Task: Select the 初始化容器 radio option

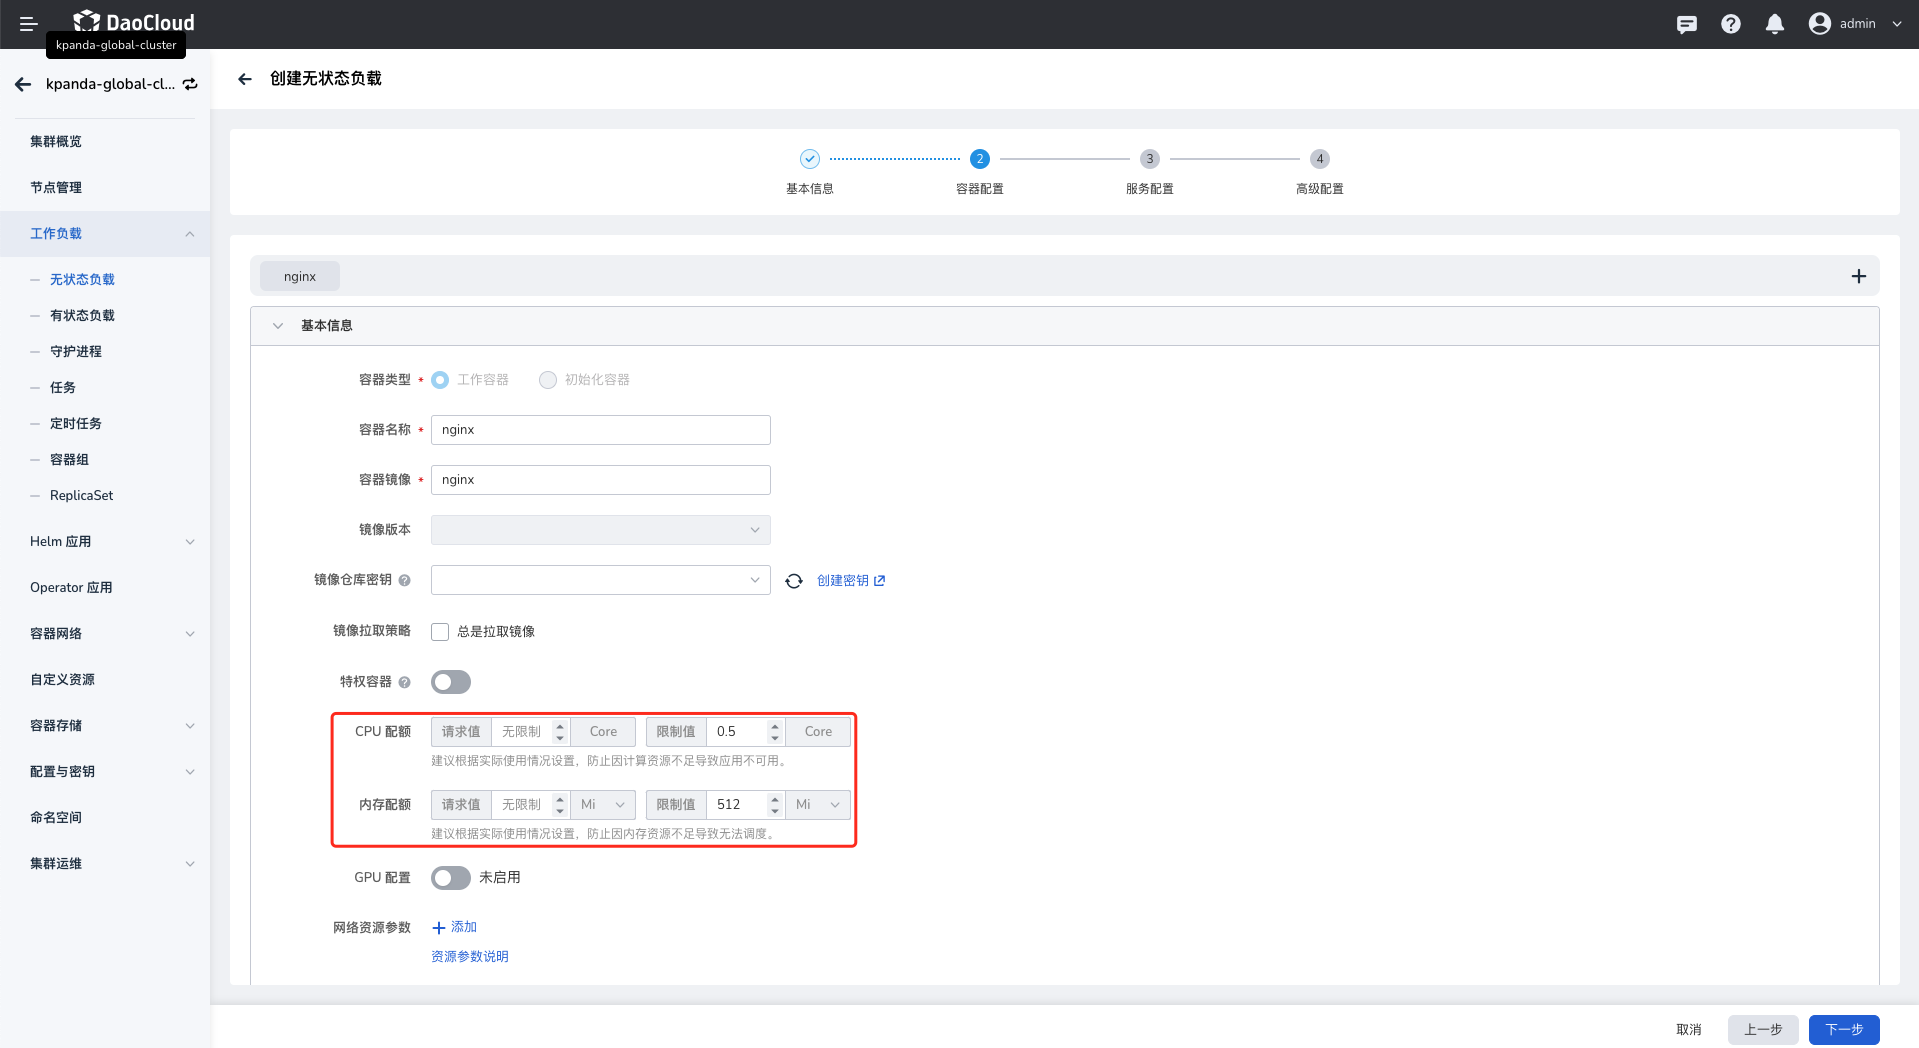Action: pyautogui.click(x=548, y=380)
